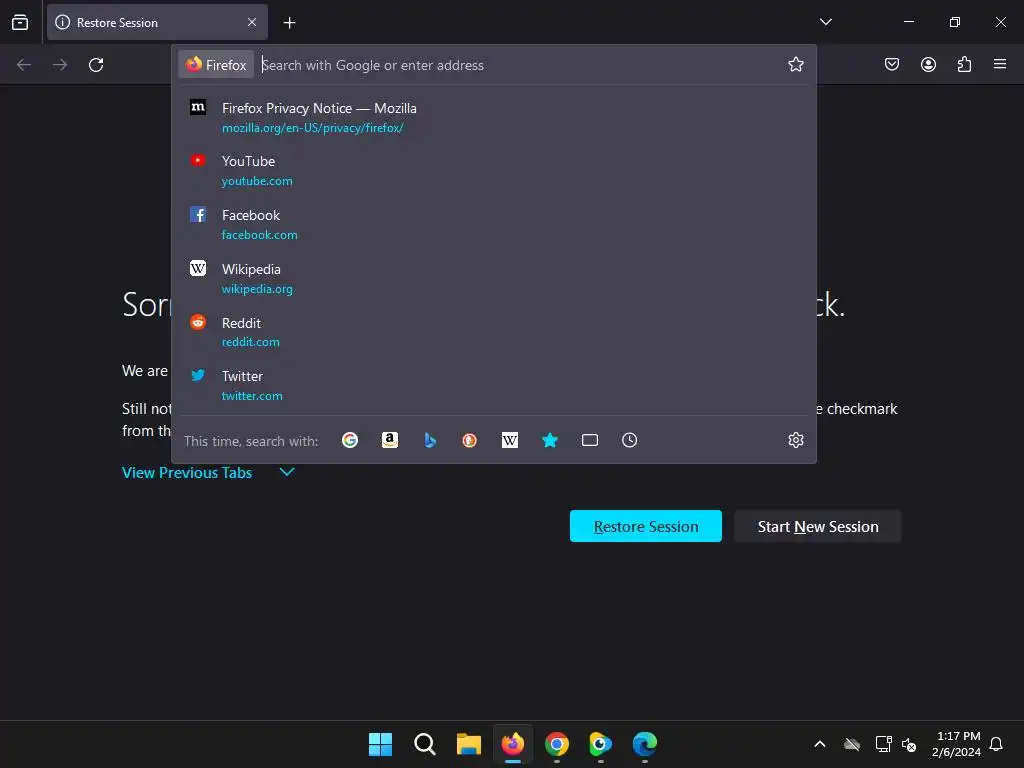Search this time with Google
1024x768 pixels.
[x=350, y=440]
